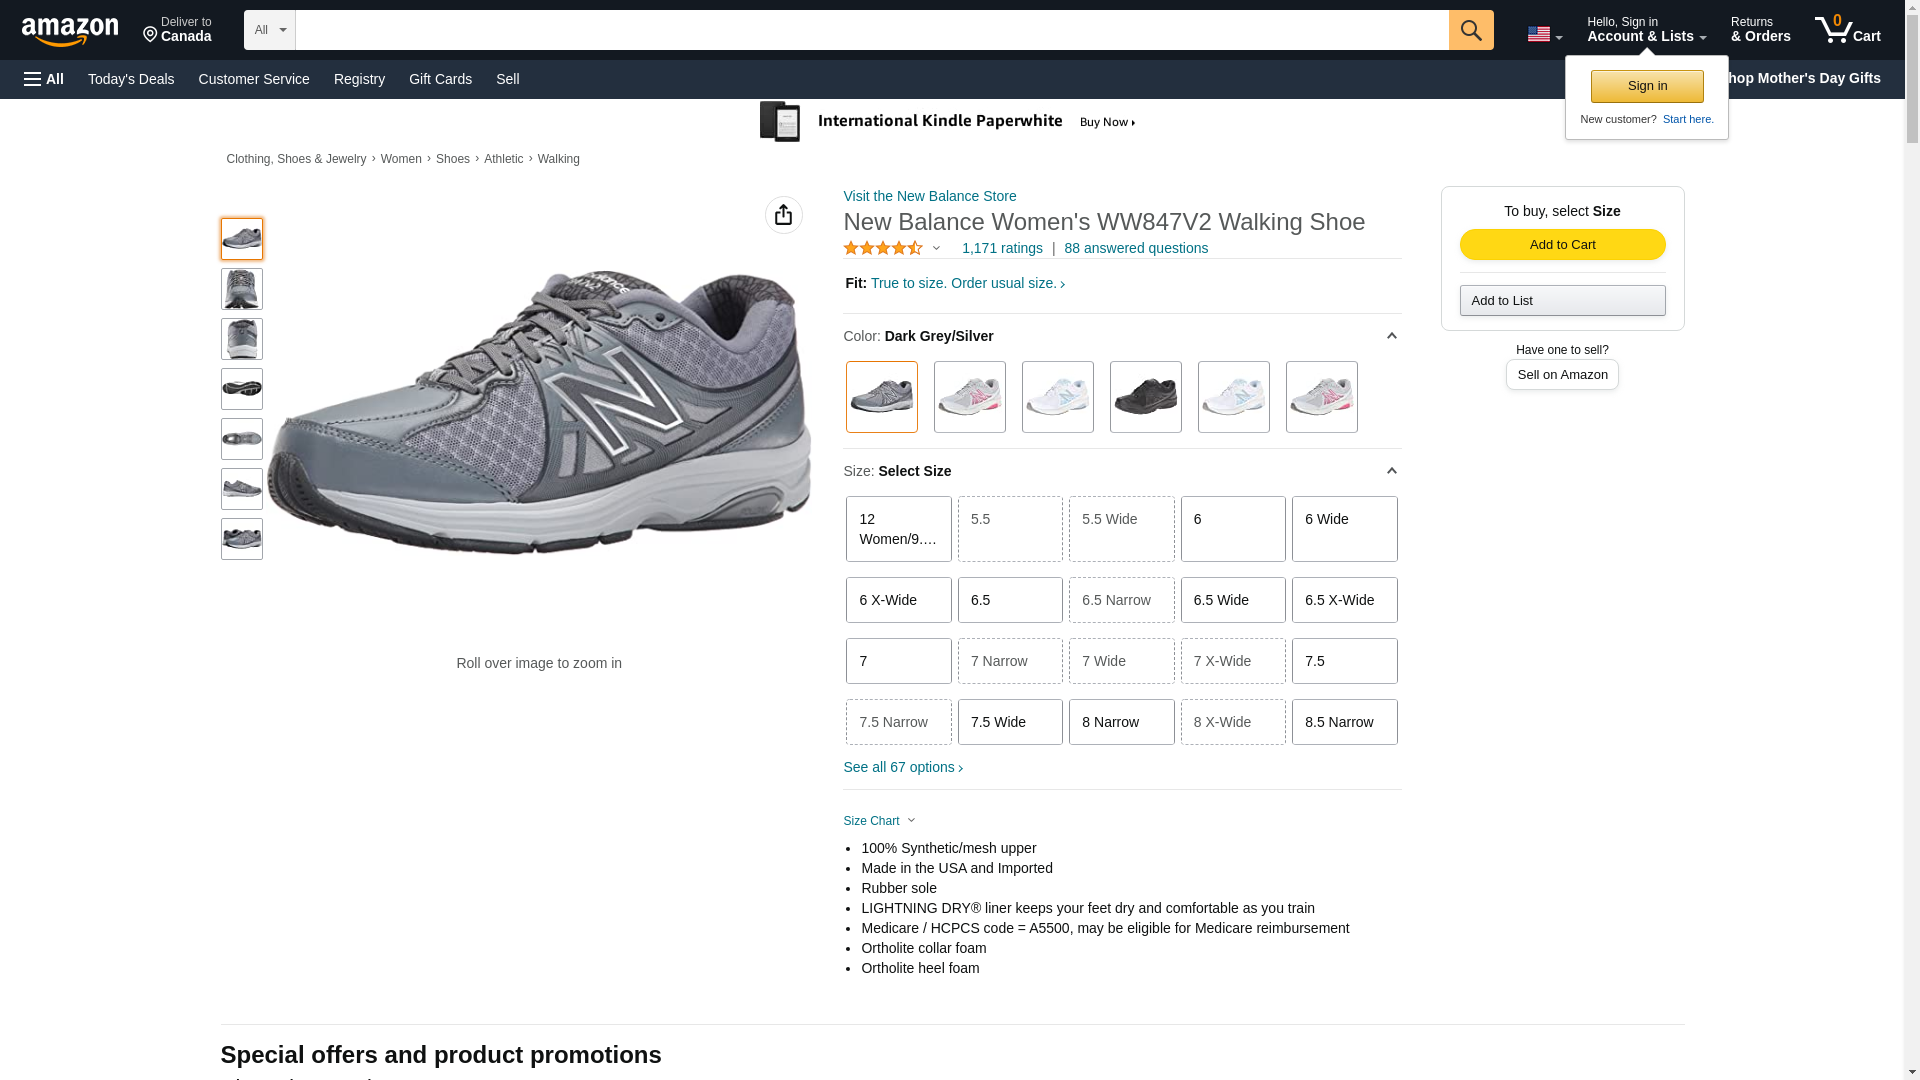The height and width of the screenshot is (1080, 1920).
Task: Collapse the Color section chevron
Action: pyautogui.click(x=1391, y=336)
